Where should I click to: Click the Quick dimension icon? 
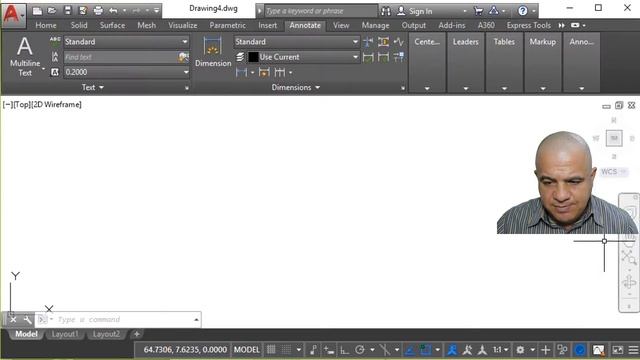click(x=264, y=73)
